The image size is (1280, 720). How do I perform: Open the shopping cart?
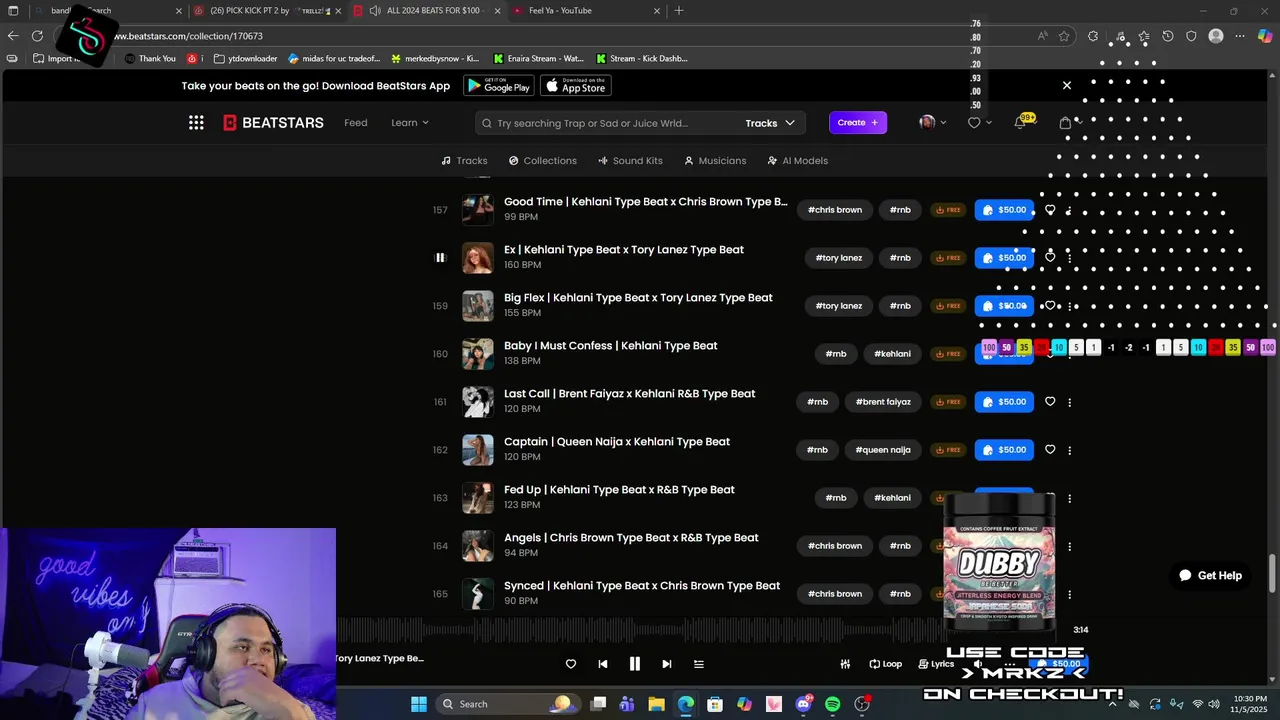(1065, 123)
